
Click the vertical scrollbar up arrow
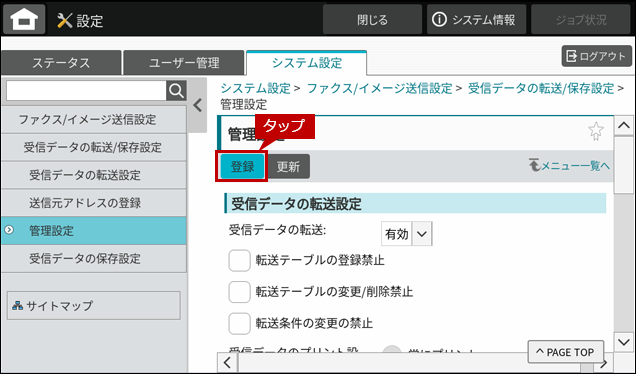[624, 126]
